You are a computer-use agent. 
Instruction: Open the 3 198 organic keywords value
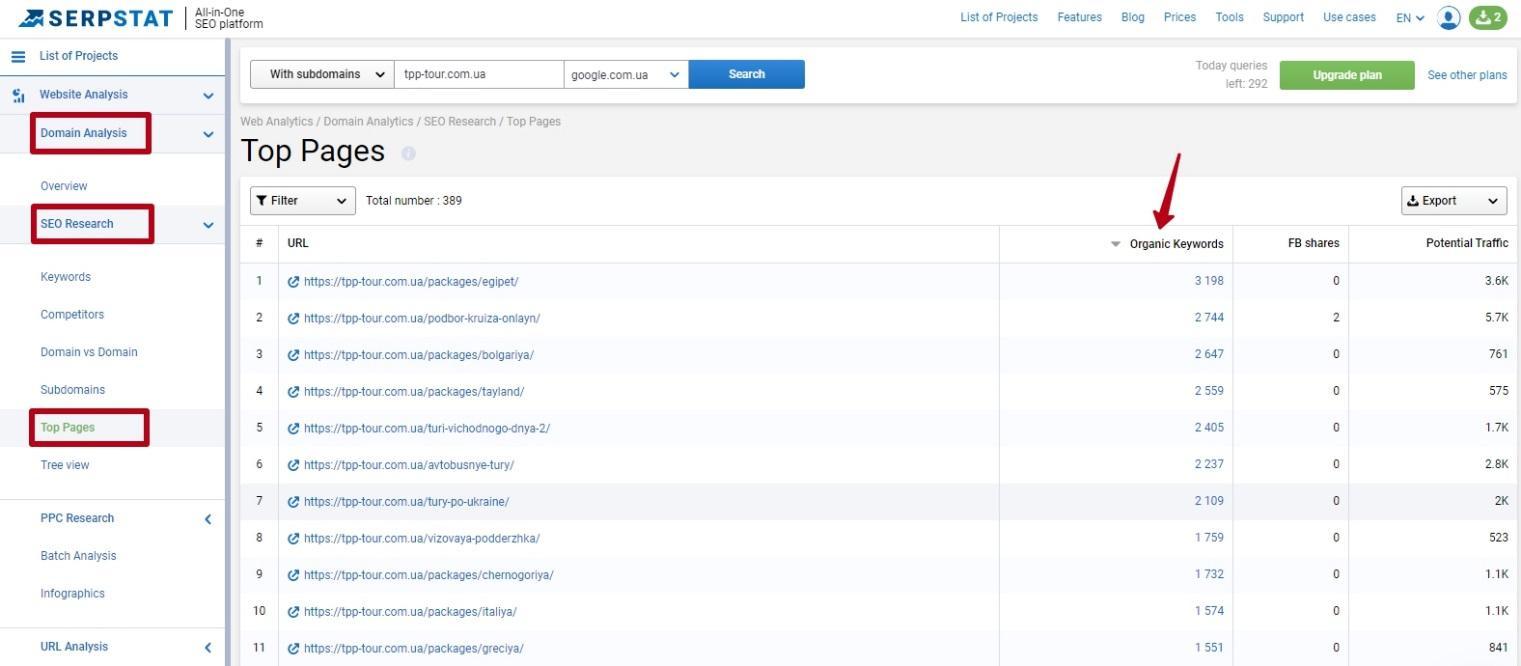coord(1209,282)
